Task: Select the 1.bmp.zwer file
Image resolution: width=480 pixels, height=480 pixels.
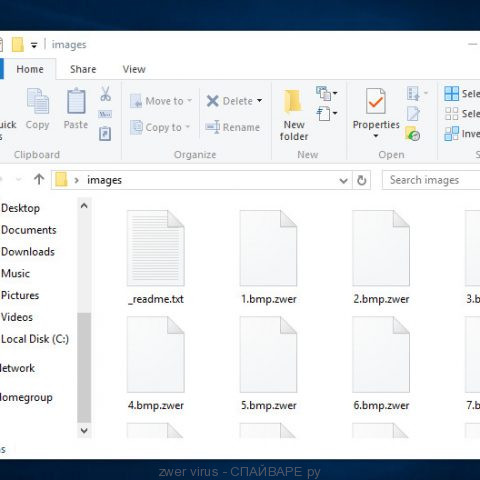Action: tap(268, 257)
